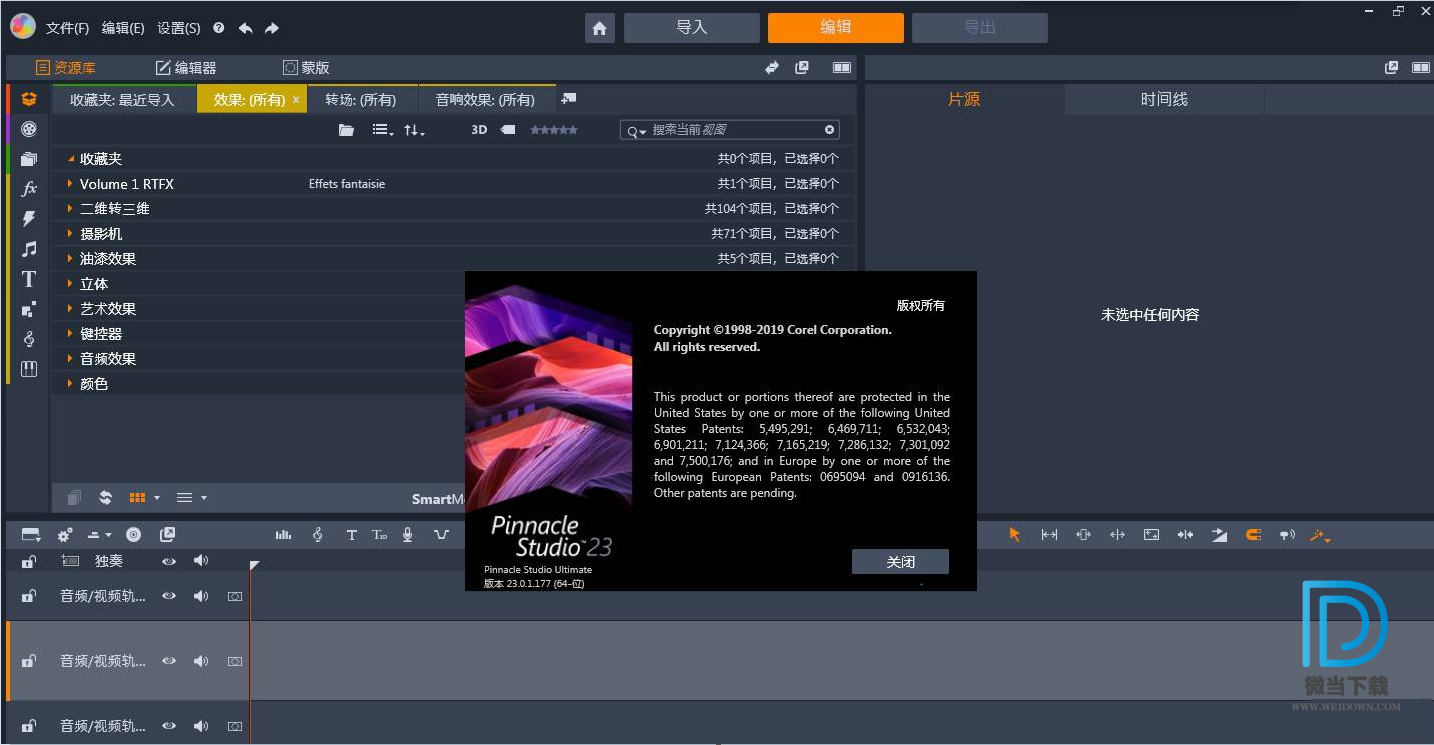Click the timeline T title creator icon

[x=351, y=535]
